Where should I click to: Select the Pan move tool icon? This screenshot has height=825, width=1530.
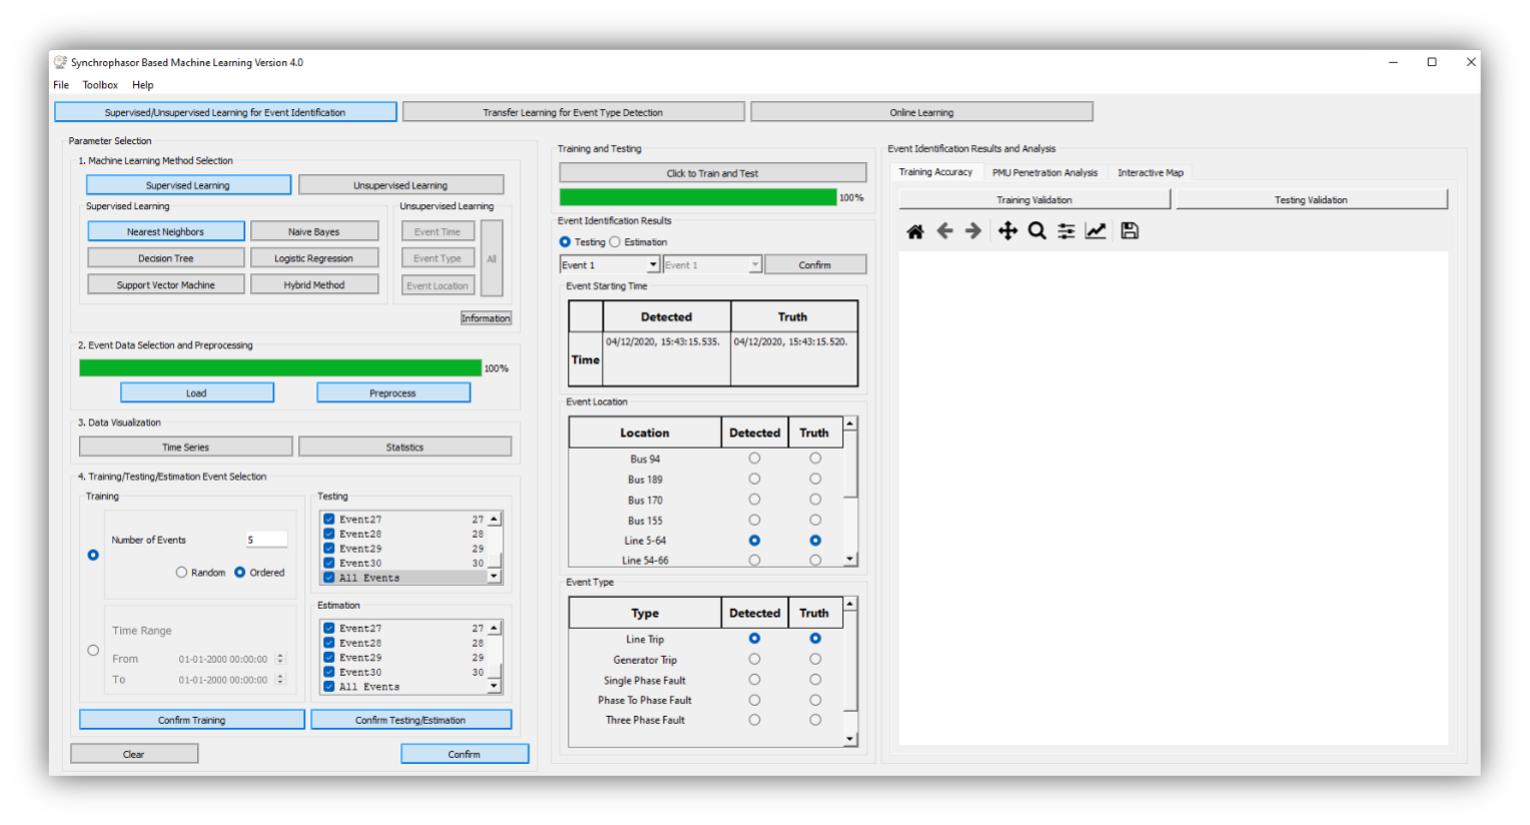(x=1007, y=232)
